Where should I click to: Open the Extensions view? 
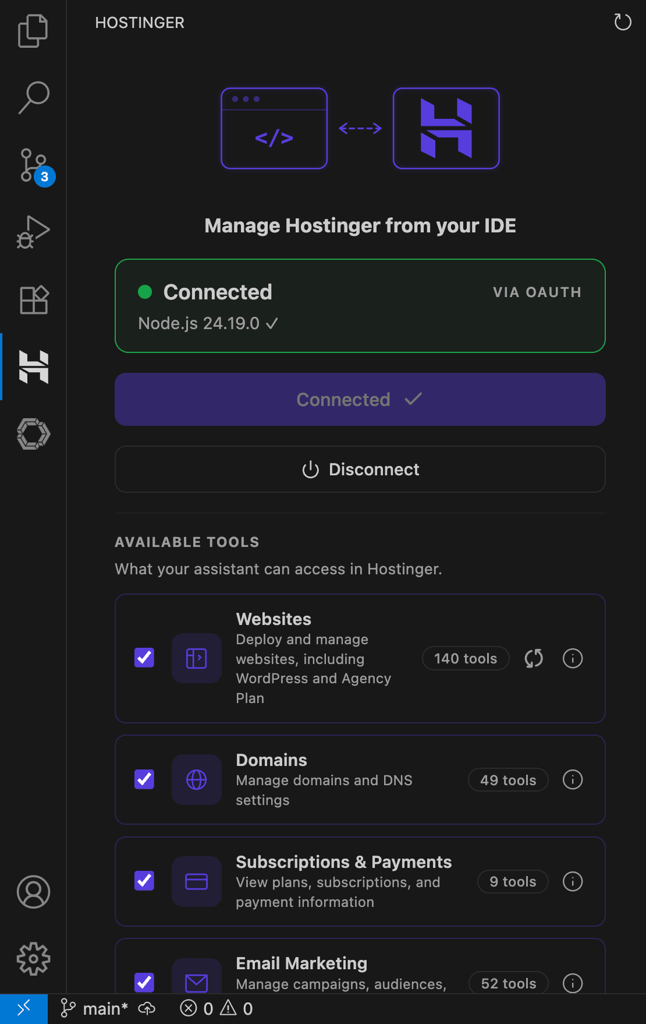(33, 300)
